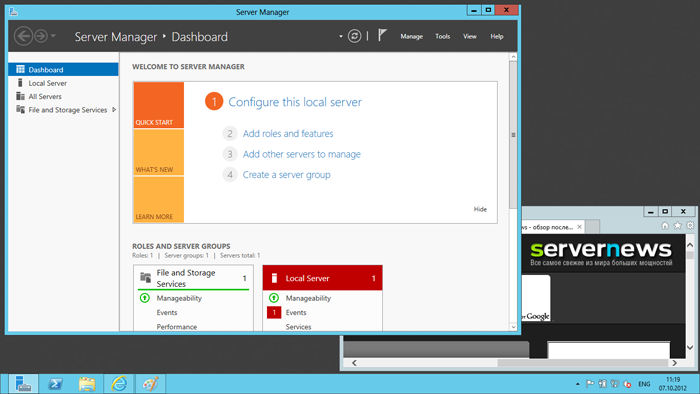Click ENG language indicator in tray
The height and width of the screenshot is (394, 700).
pos(644,384)
